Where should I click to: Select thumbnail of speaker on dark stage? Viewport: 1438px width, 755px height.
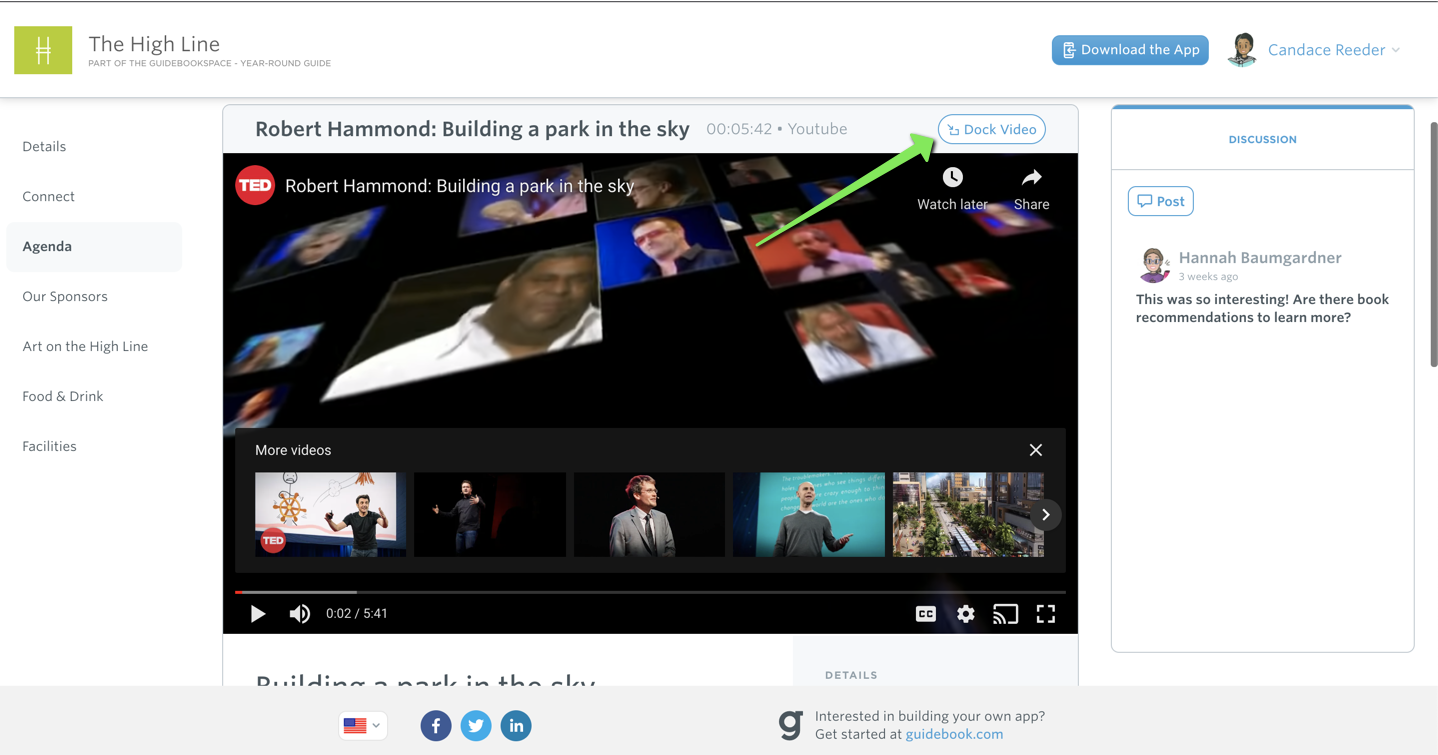point(490,515)
